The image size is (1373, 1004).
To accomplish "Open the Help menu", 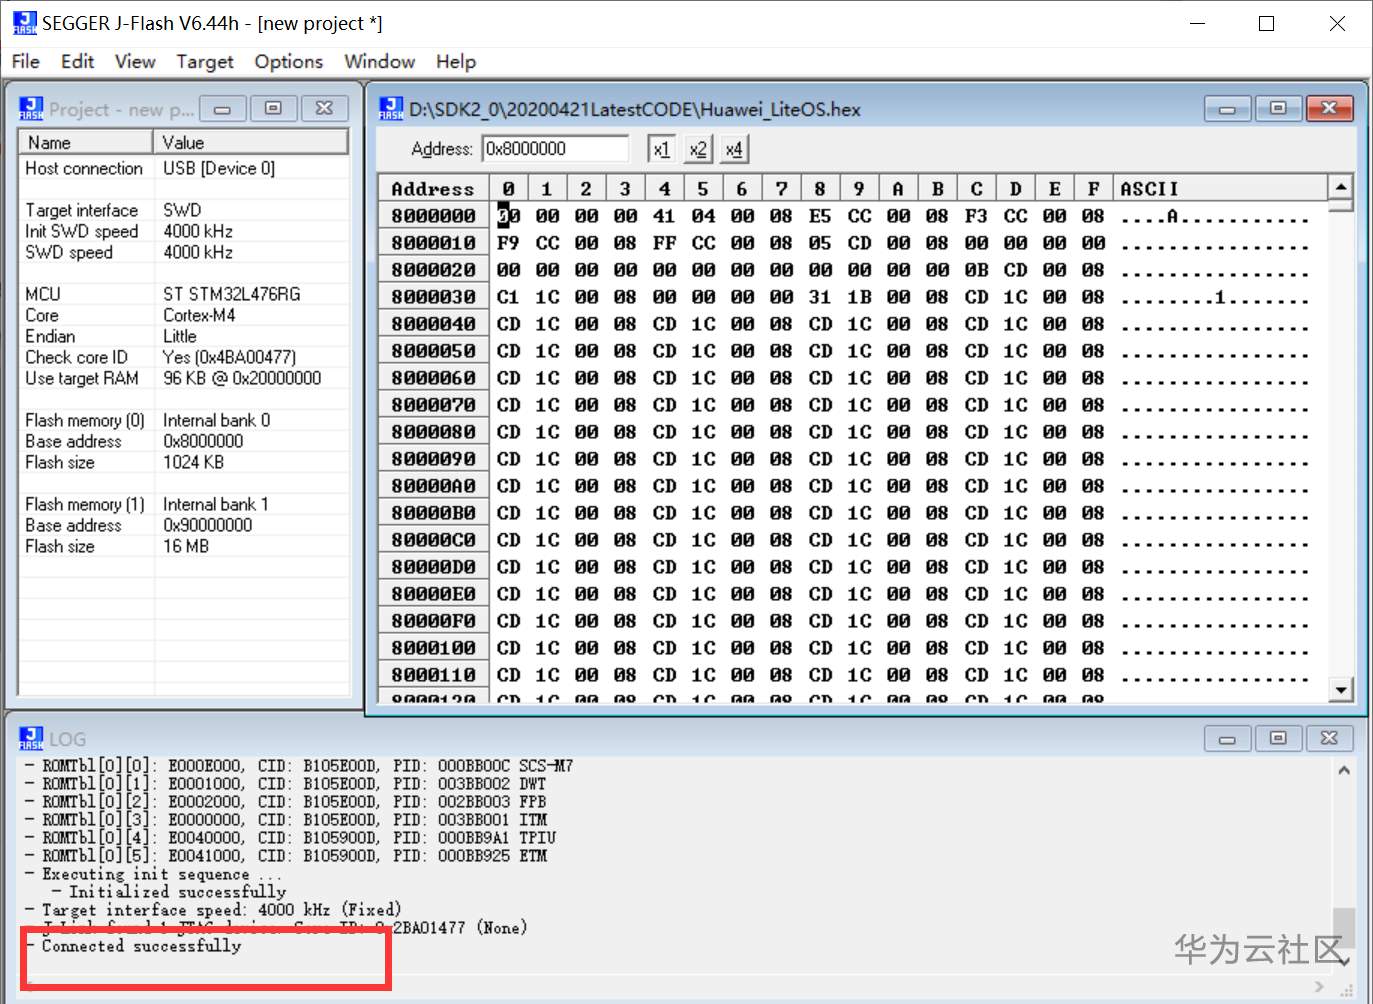I will (x=456, y=62).
